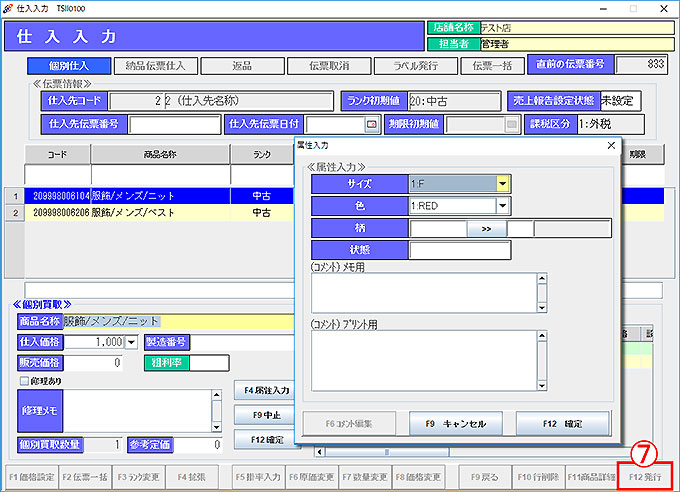The height and width of the screenshot is (492, 680).
Task: Open the 伝票取消 tab
Action: tap(327, 66)
